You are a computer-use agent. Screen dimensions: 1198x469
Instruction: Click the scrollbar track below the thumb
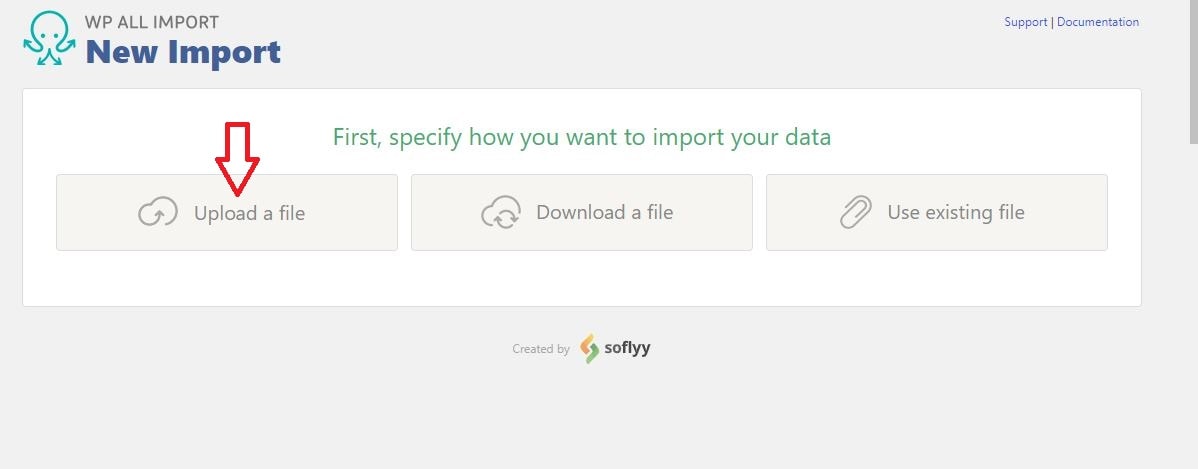1193,306
